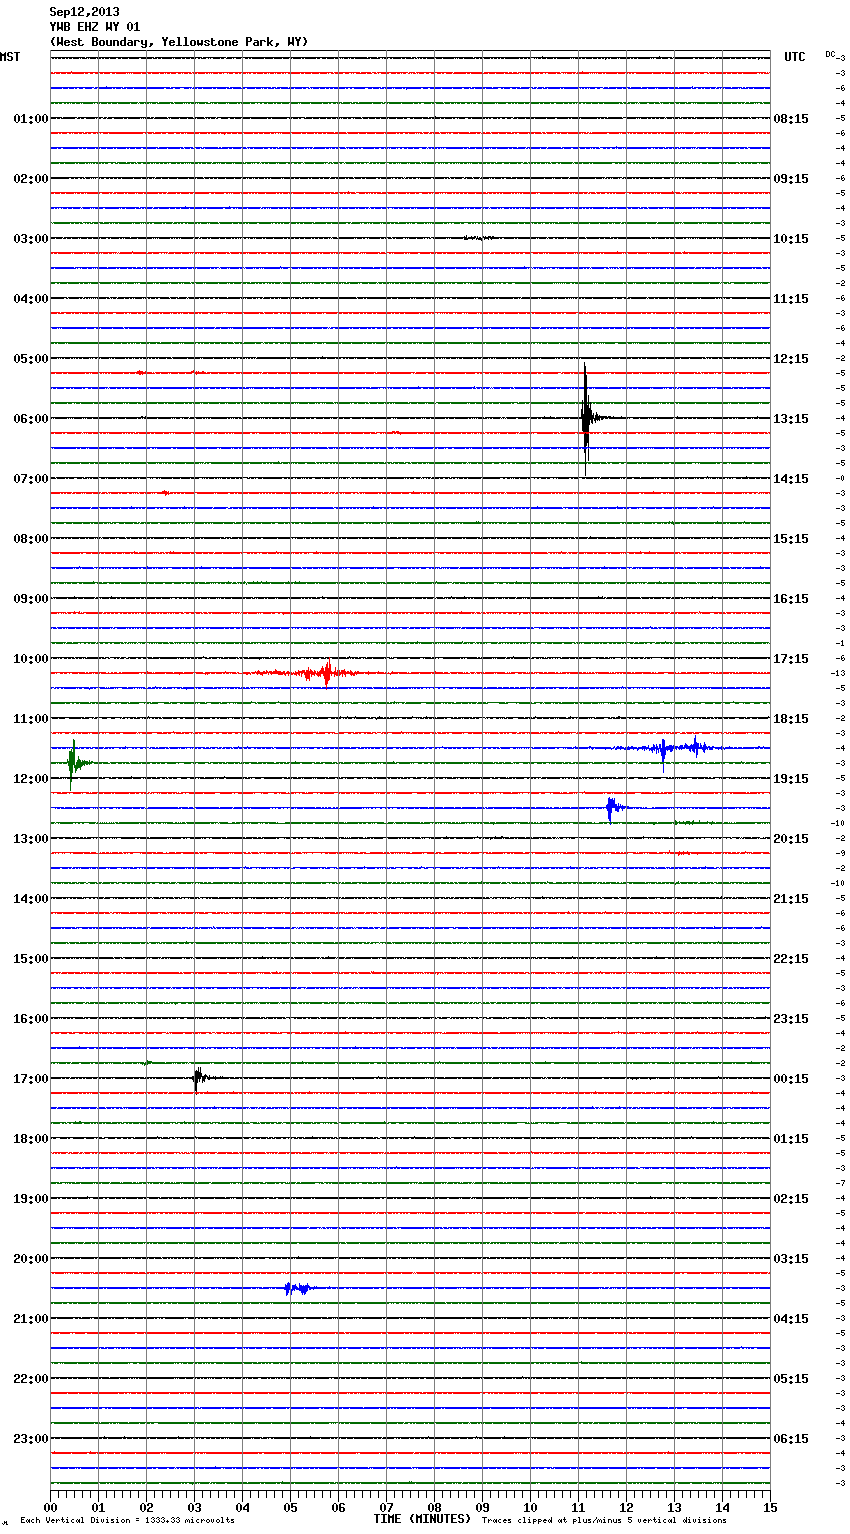Select the 01:00 MST row label
The image size is (850, 1534).
31,119
